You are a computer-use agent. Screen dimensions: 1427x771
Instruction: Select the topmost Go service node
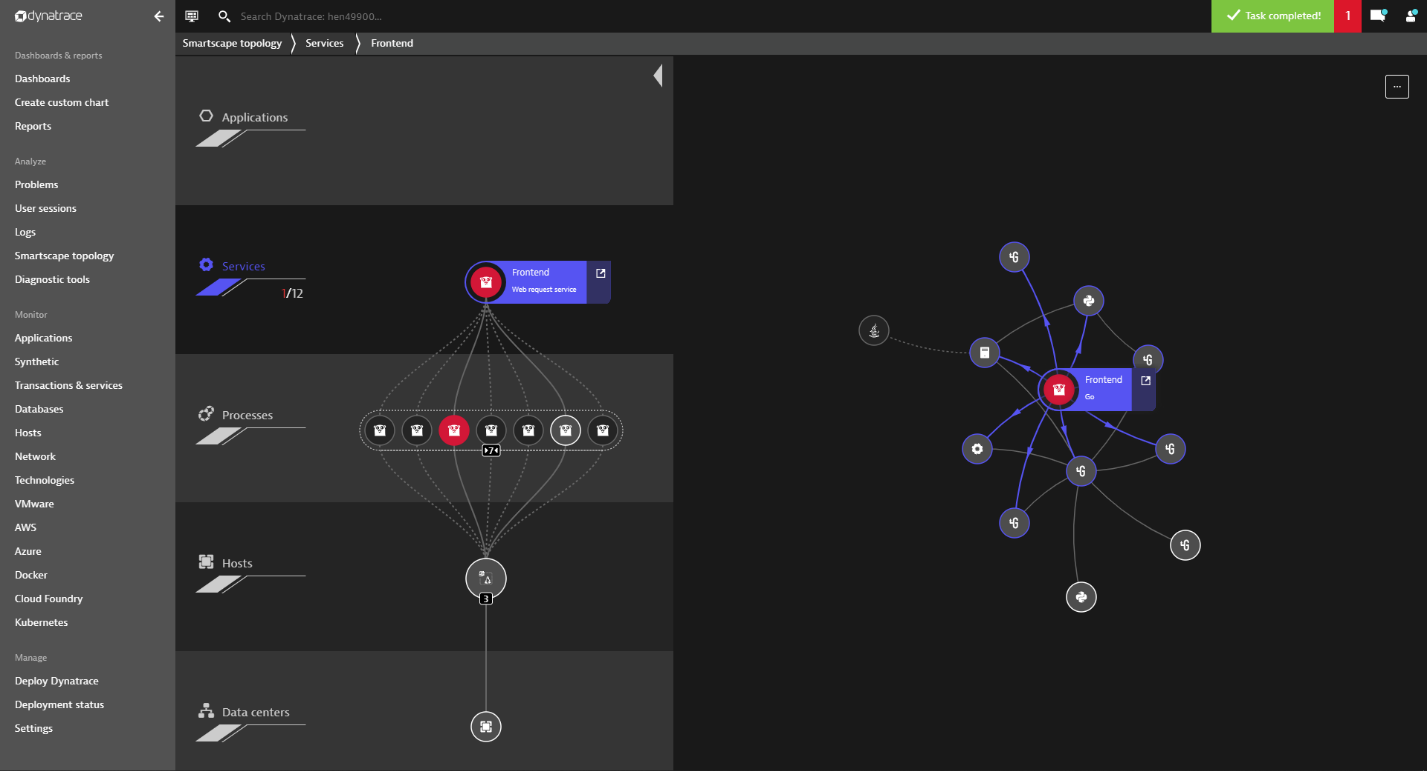point(1014,257)
